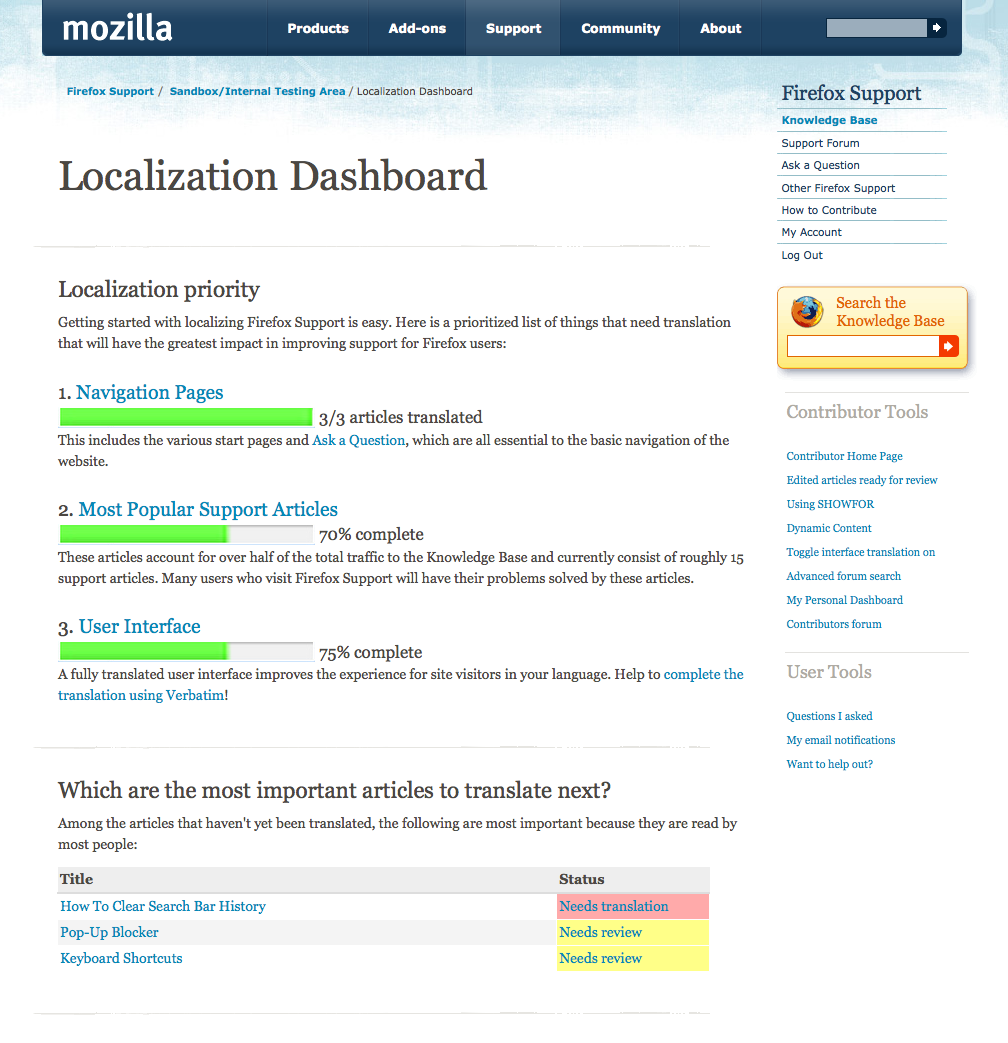Click Ask a Question inline link

click(x=359, y=440)
